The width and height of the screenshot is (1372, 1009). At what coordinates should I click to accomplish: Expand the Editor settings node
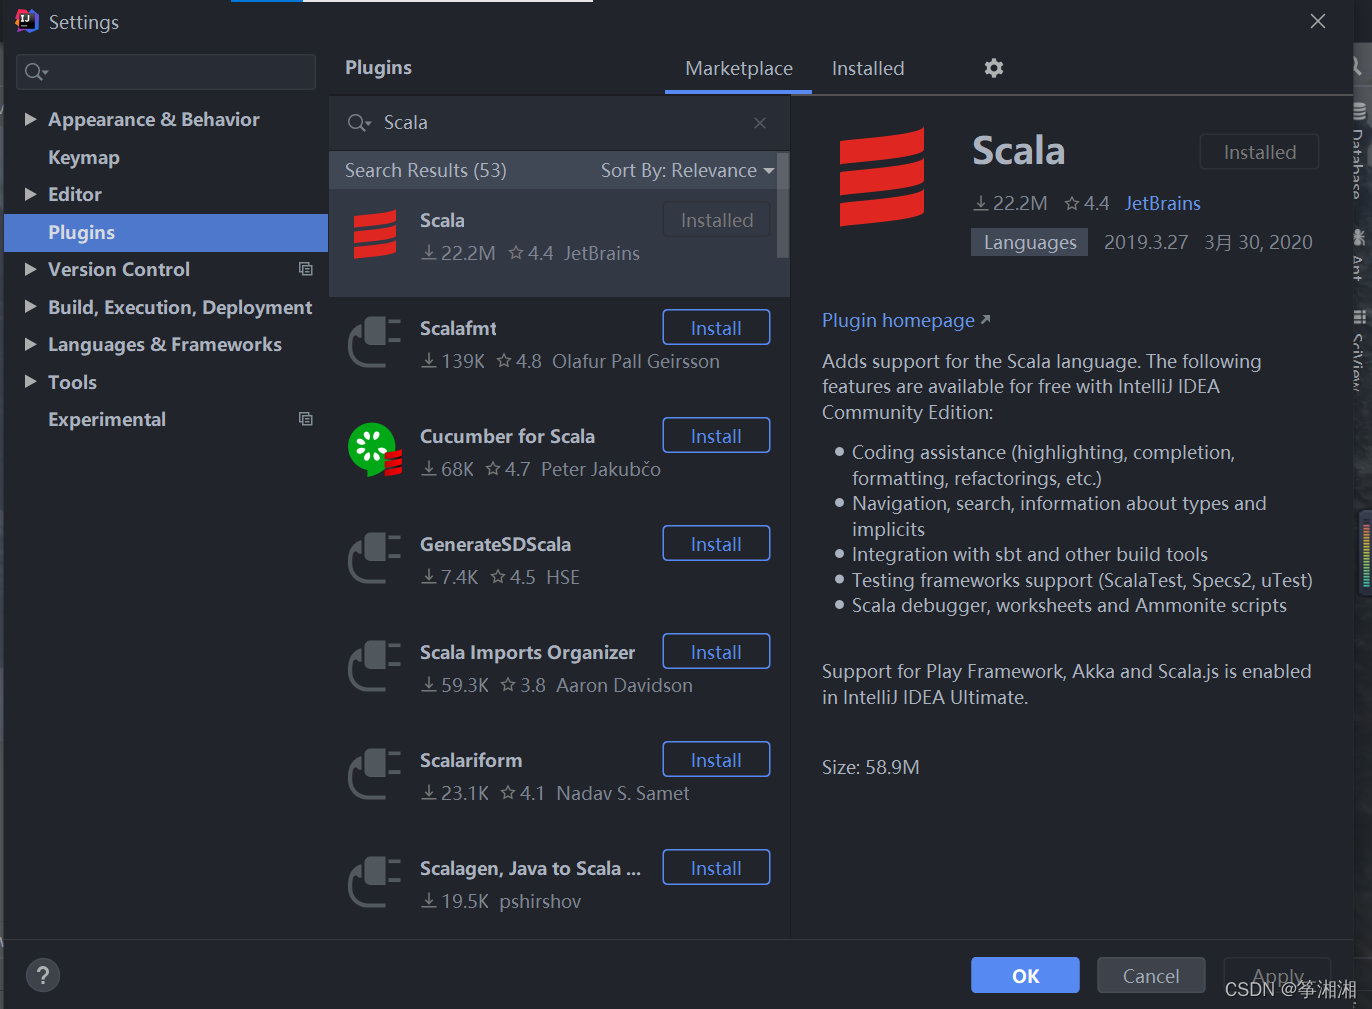[x=30, y=194]
